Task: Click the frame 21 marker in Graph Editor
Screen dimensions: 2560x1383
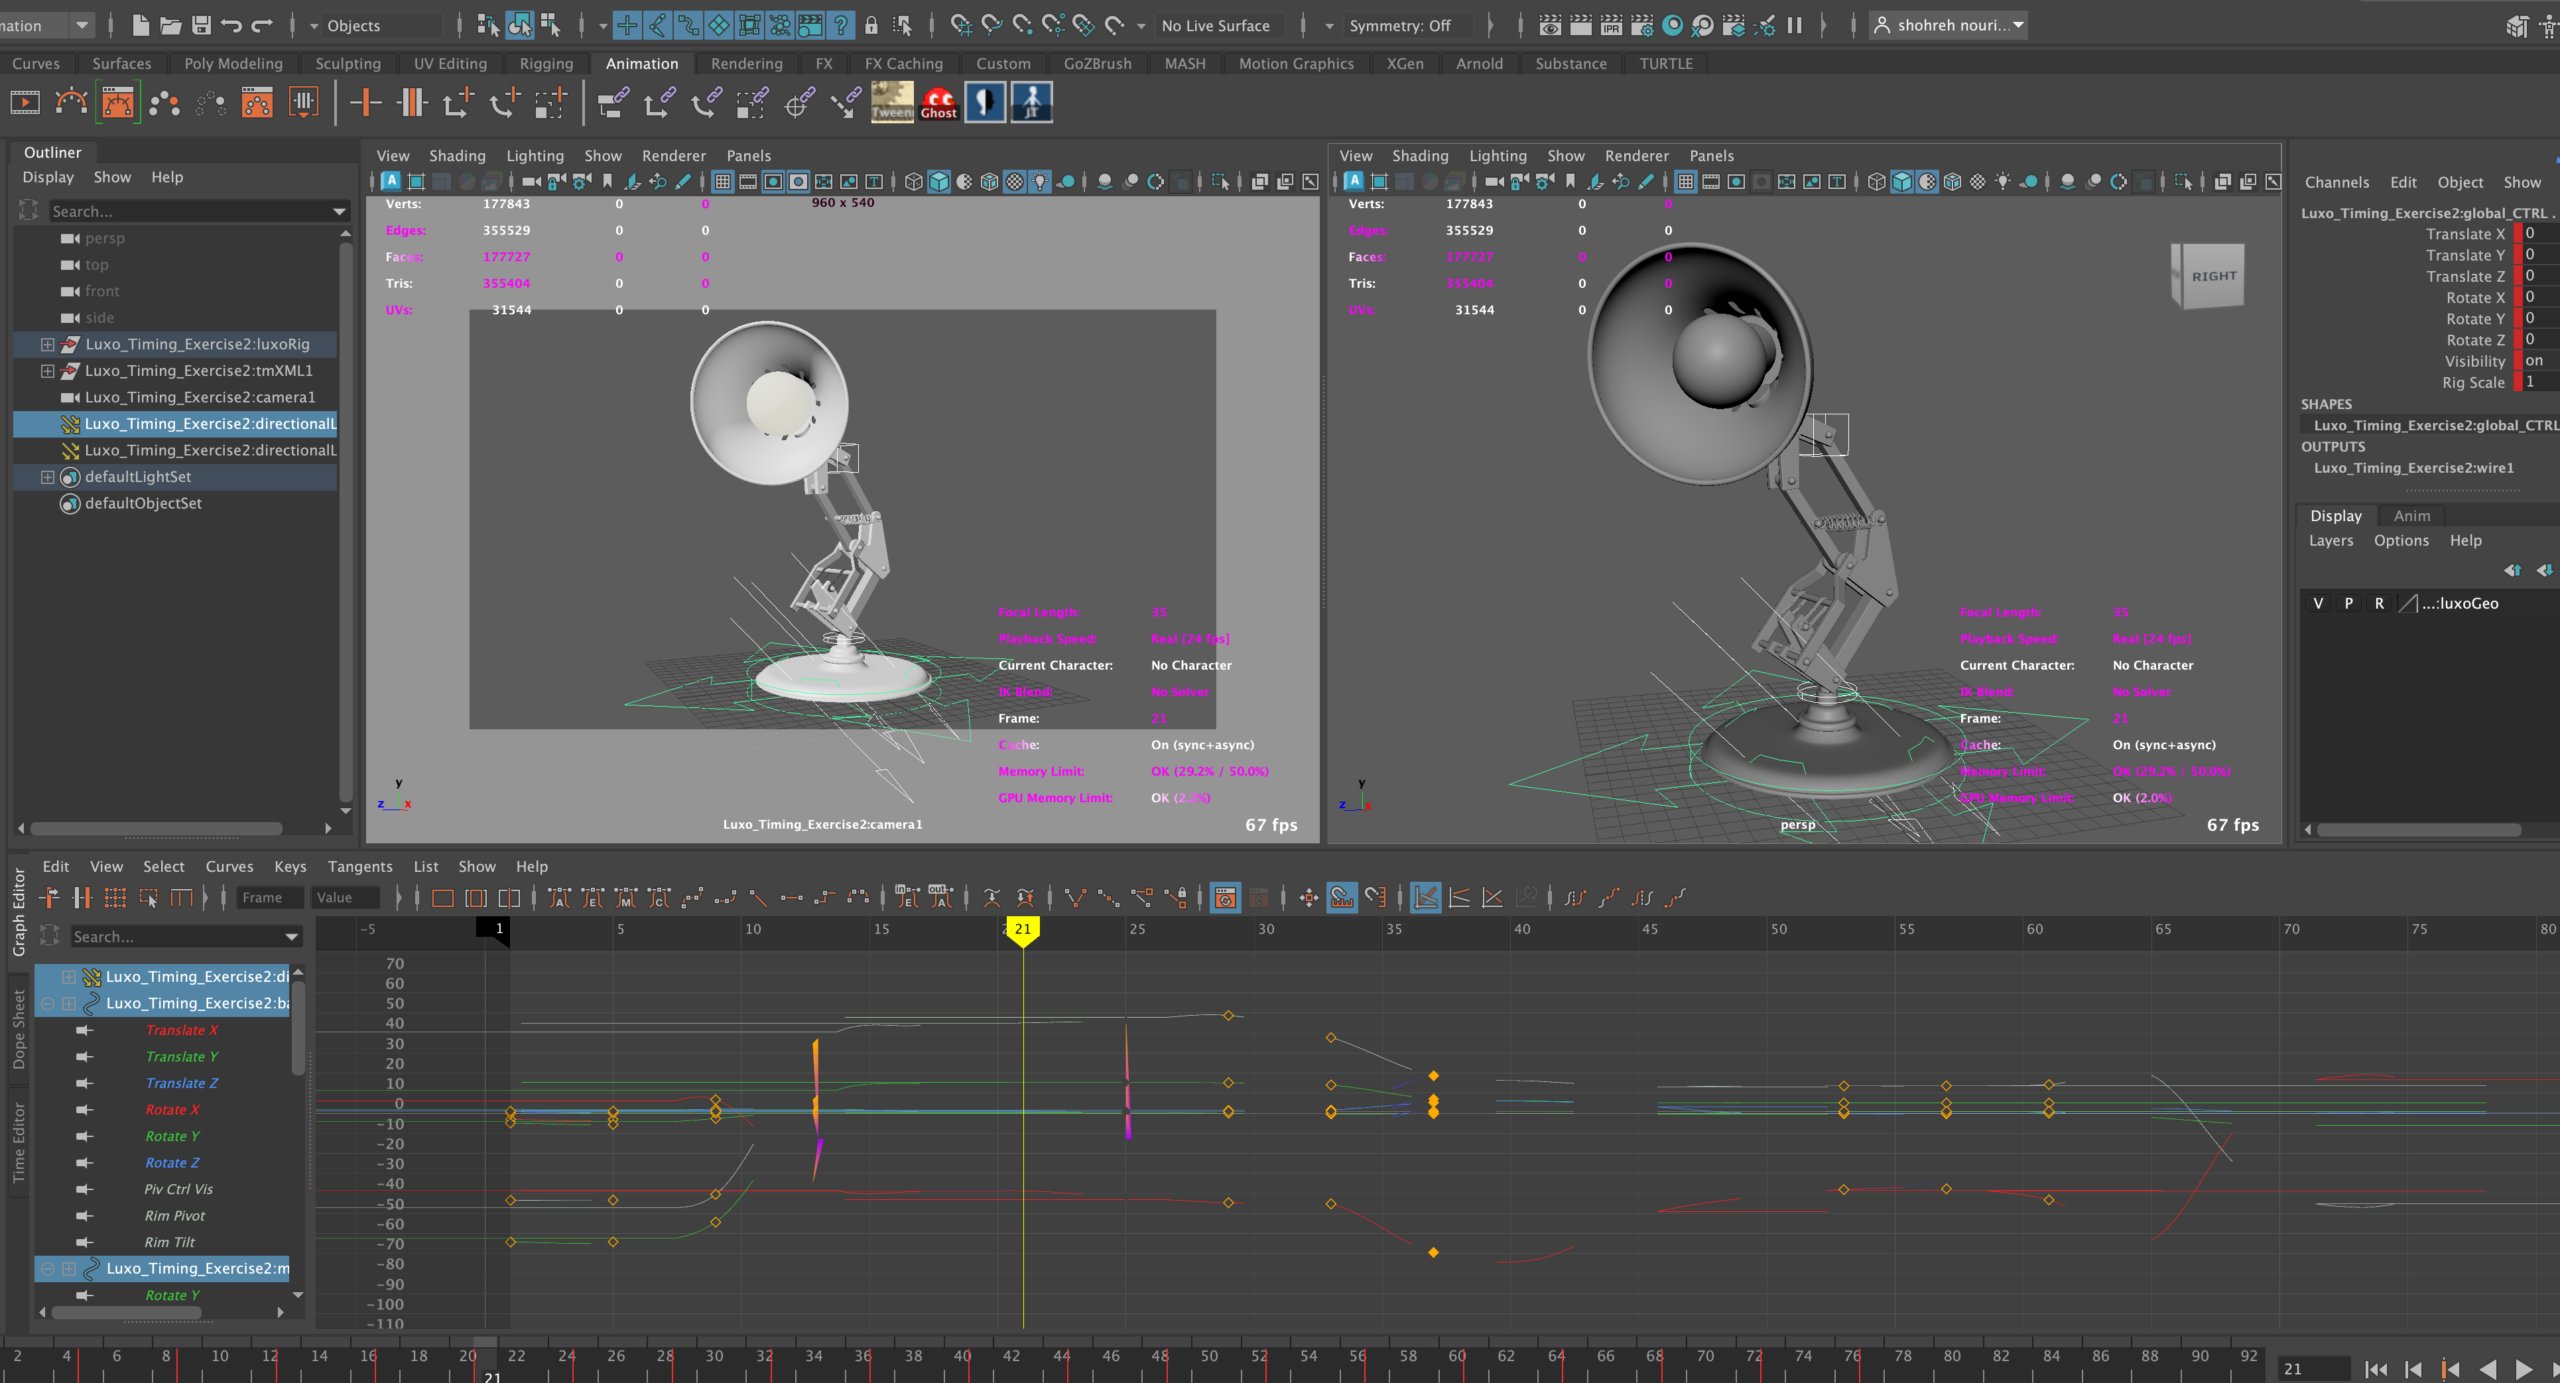Action: (1022, 929)
